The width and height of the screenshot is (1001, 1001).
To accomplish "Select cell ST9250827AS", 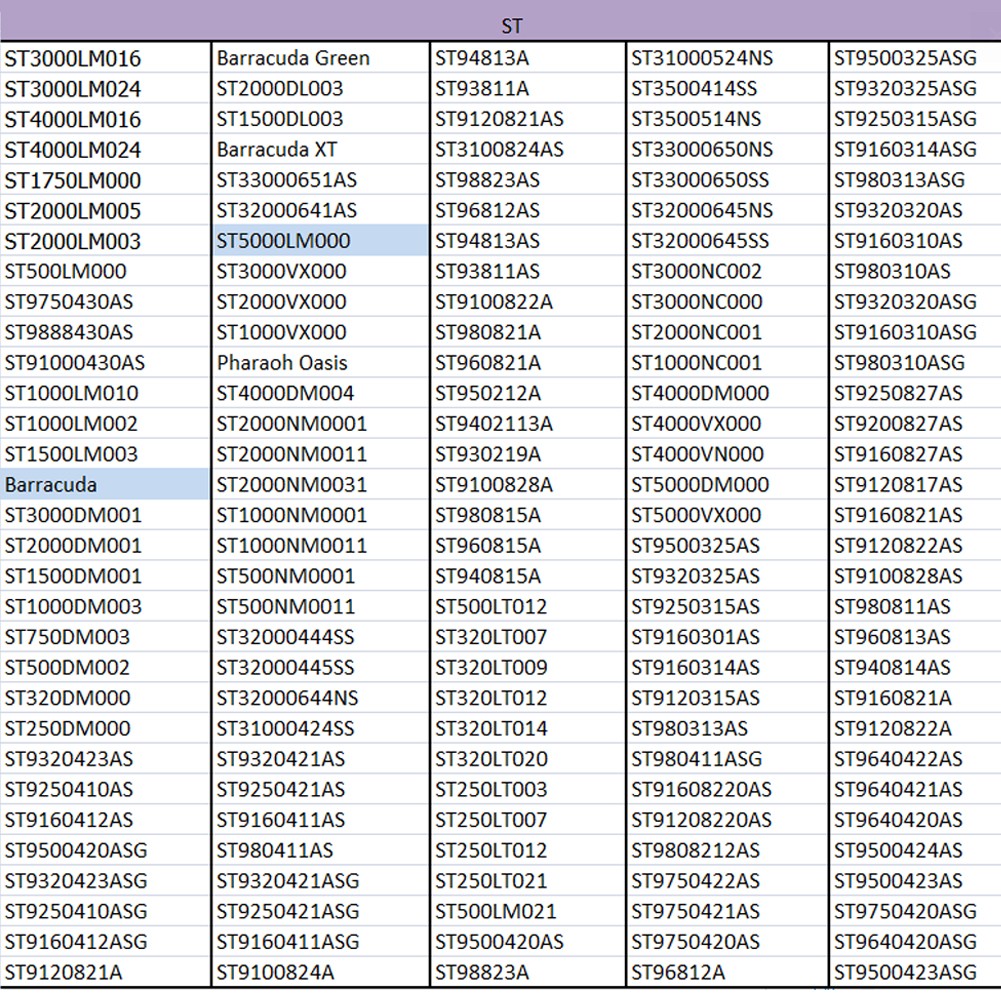I will coord(915,393).
